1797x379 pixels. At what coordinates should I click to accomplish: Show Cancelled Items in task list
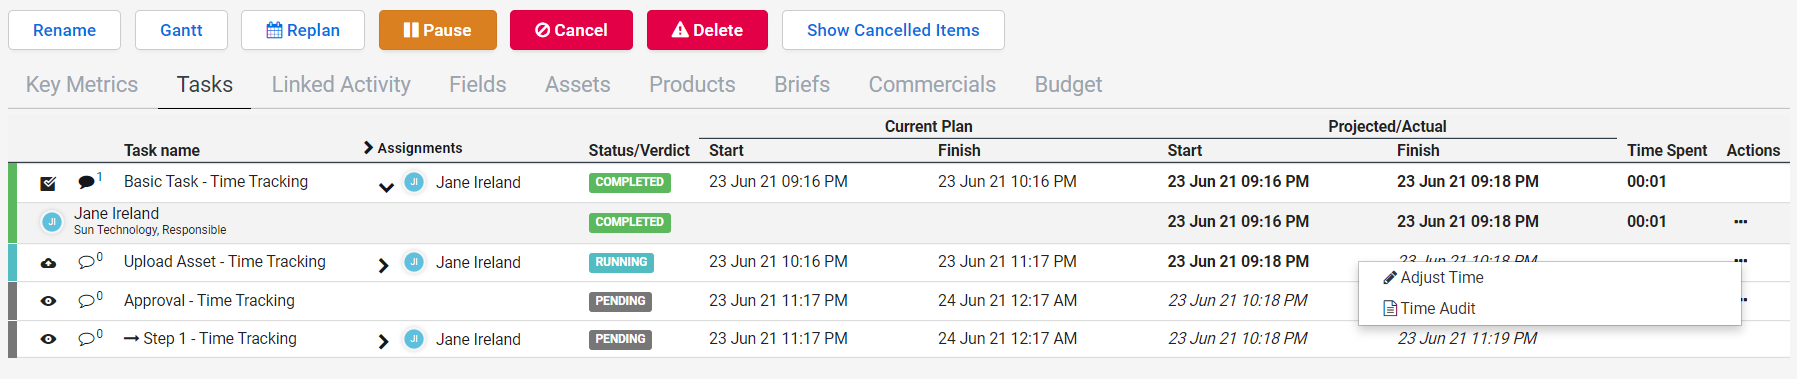893,30
